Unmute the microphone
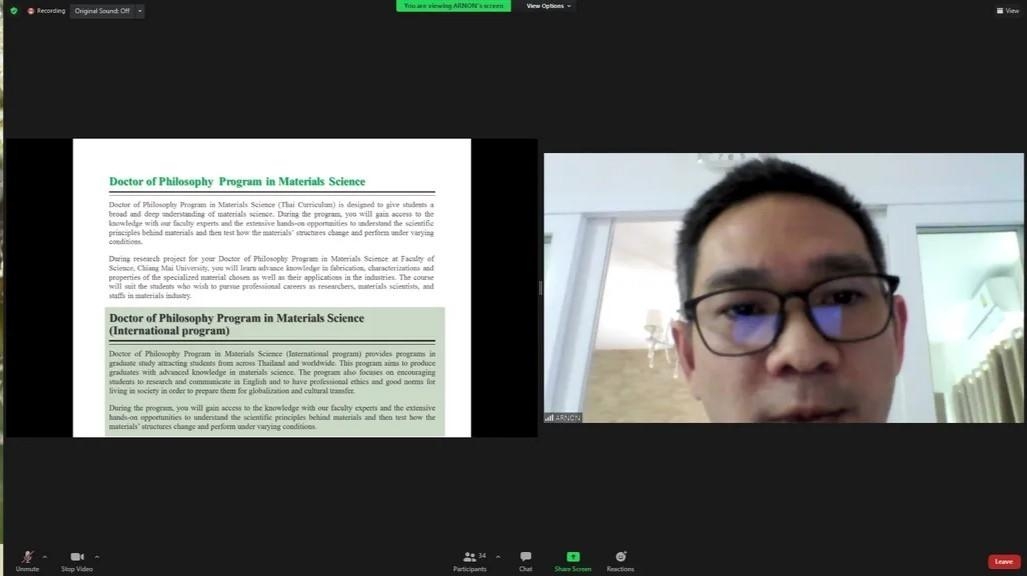 [27, 560]
